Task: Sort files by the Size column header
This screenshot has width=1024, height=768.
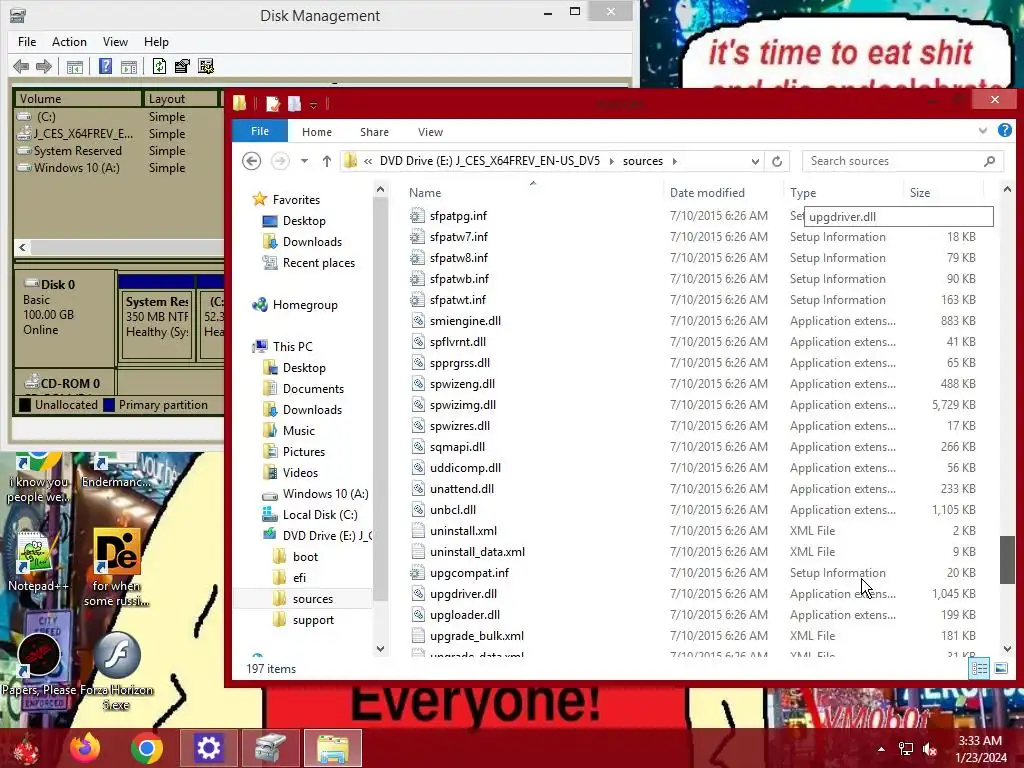Action: pyautogui.click(x=920, y=193)
